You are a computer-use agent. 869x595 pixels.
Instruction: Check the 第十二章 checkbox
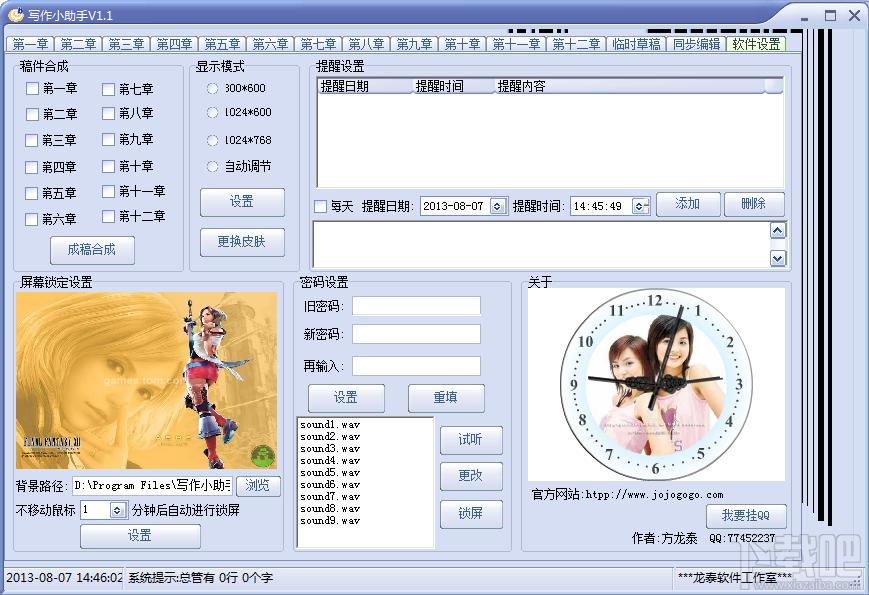click(109, 216)
